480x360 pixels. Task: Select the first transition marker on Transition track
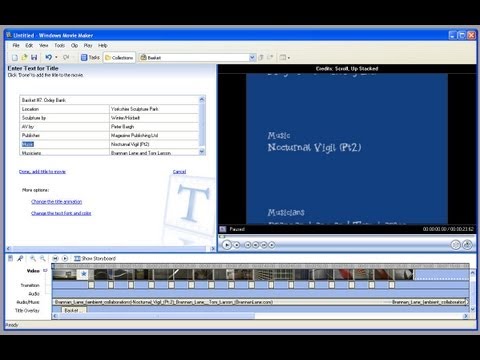(x=91, y=285)
